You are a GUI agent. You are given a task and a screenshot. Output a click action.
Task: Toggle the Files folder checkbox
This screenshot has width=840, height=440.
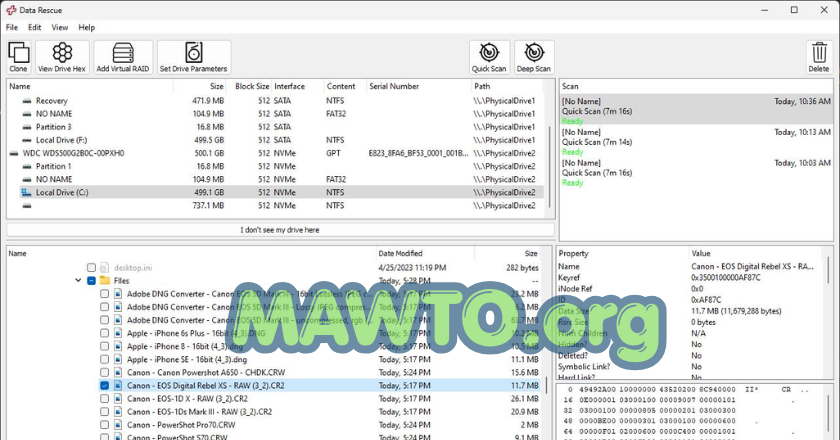92,281
